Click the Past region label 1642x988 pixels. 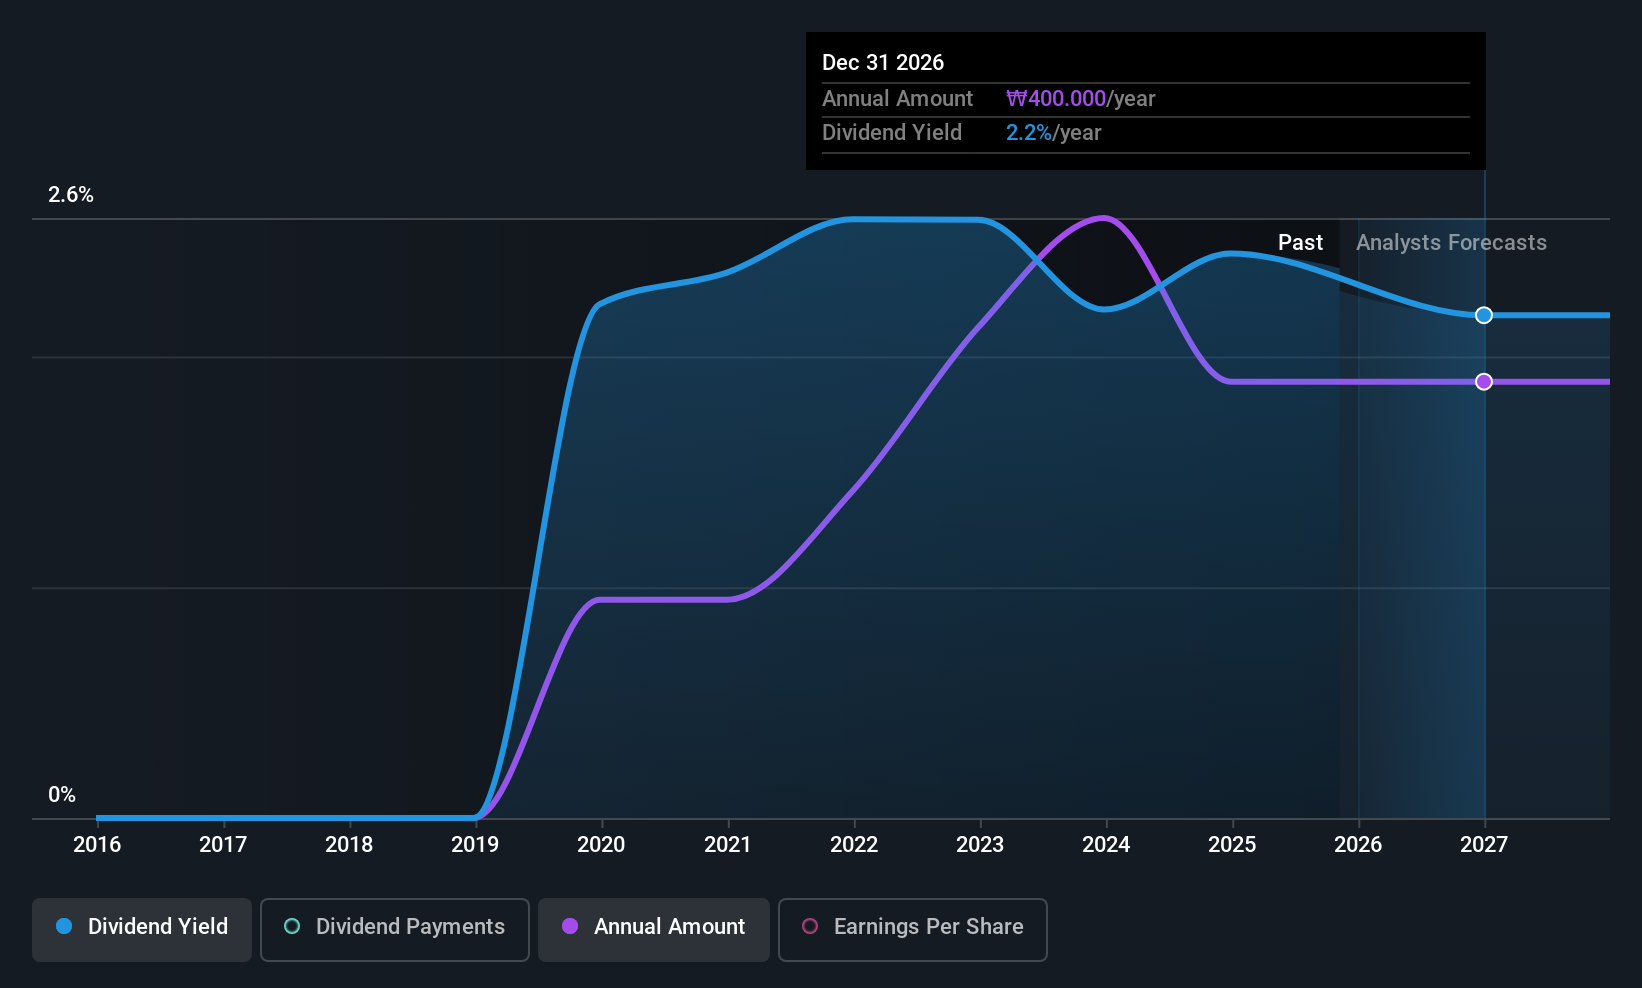click(x=1300, y=243)
